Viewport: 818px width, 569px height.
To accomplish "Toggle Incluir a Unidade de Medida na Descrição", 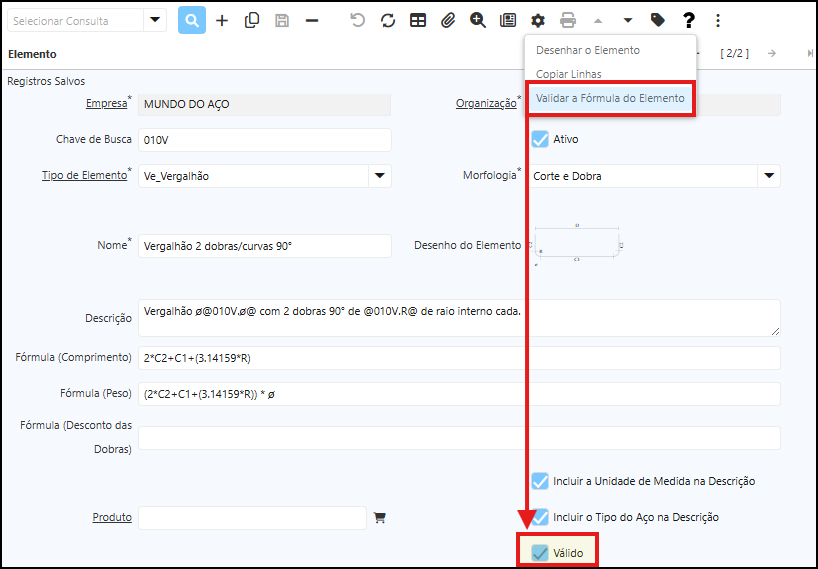I will [x=540, y=481].
